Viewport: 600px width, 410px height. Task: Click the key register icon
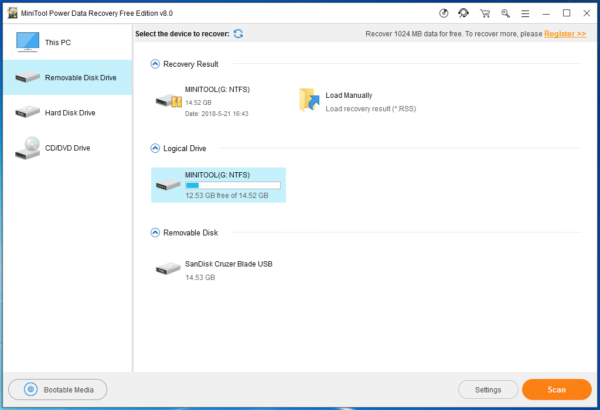pyautogui.click(x=505, y=13)
